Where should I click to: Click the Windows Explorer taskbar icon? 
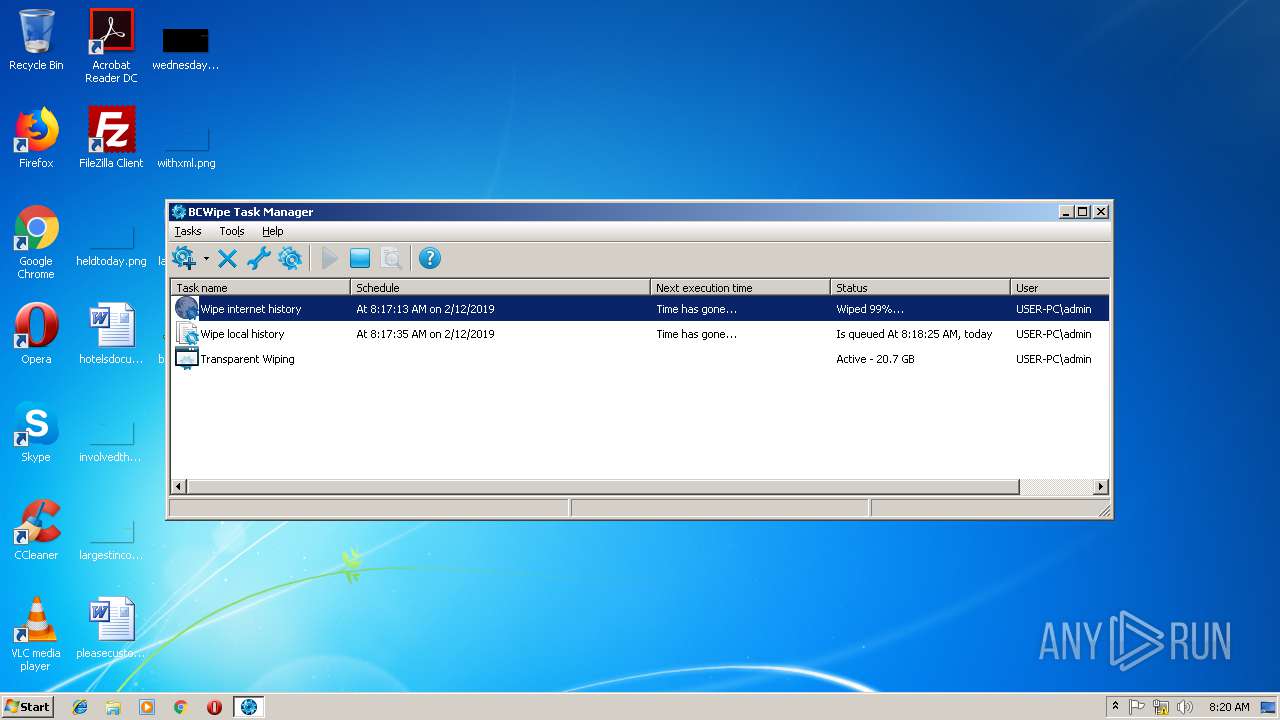pyautogui.click(x=113, y=707)
